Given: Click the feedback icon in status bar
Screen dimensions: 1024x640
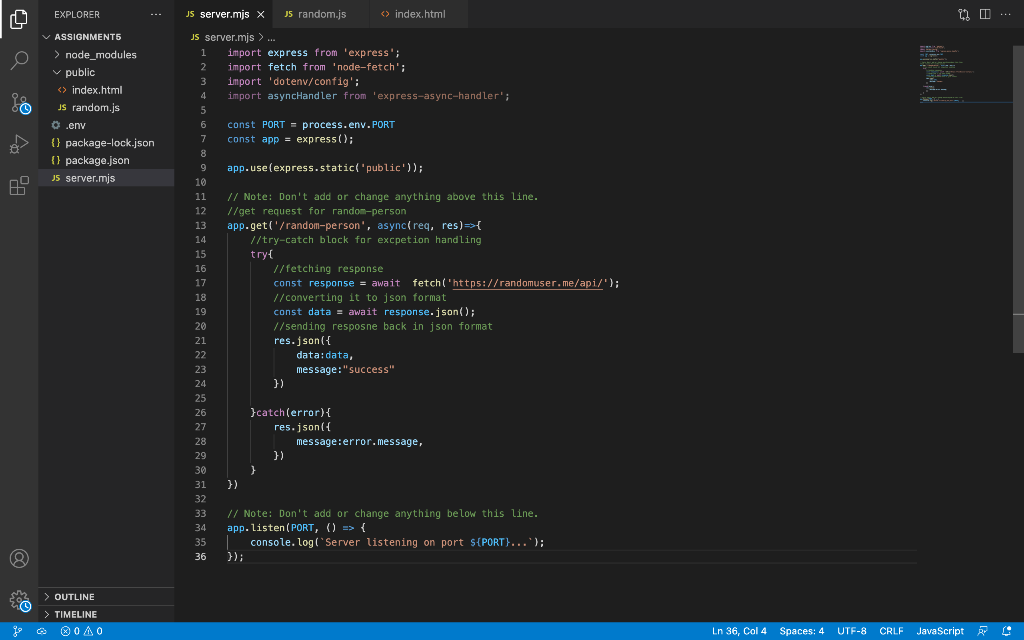Looking at the screenshot, I should click(982, 631).
